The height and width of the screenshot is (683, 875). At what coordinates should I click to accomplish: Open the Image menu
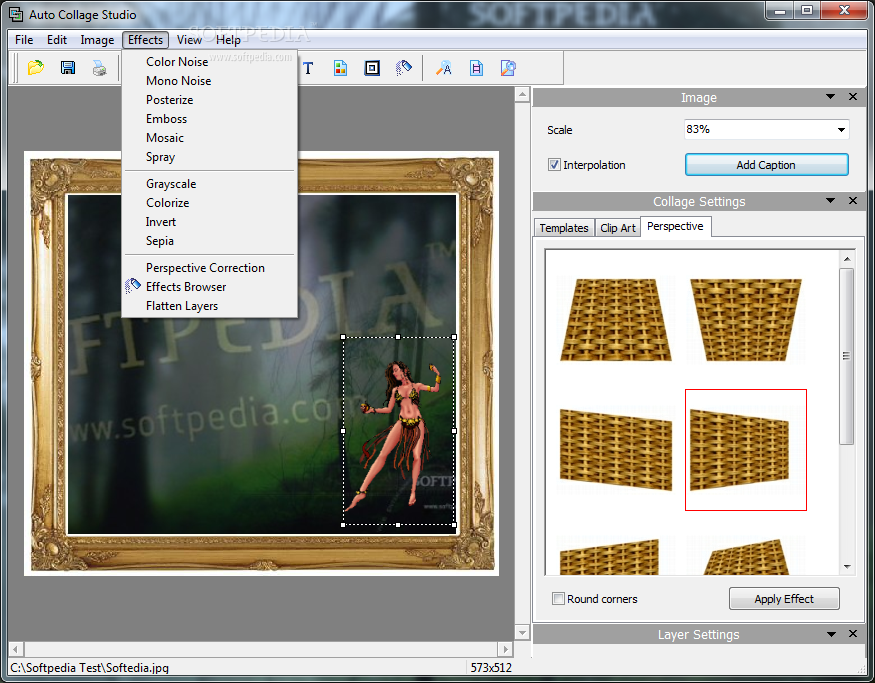[x=97, y=40]
